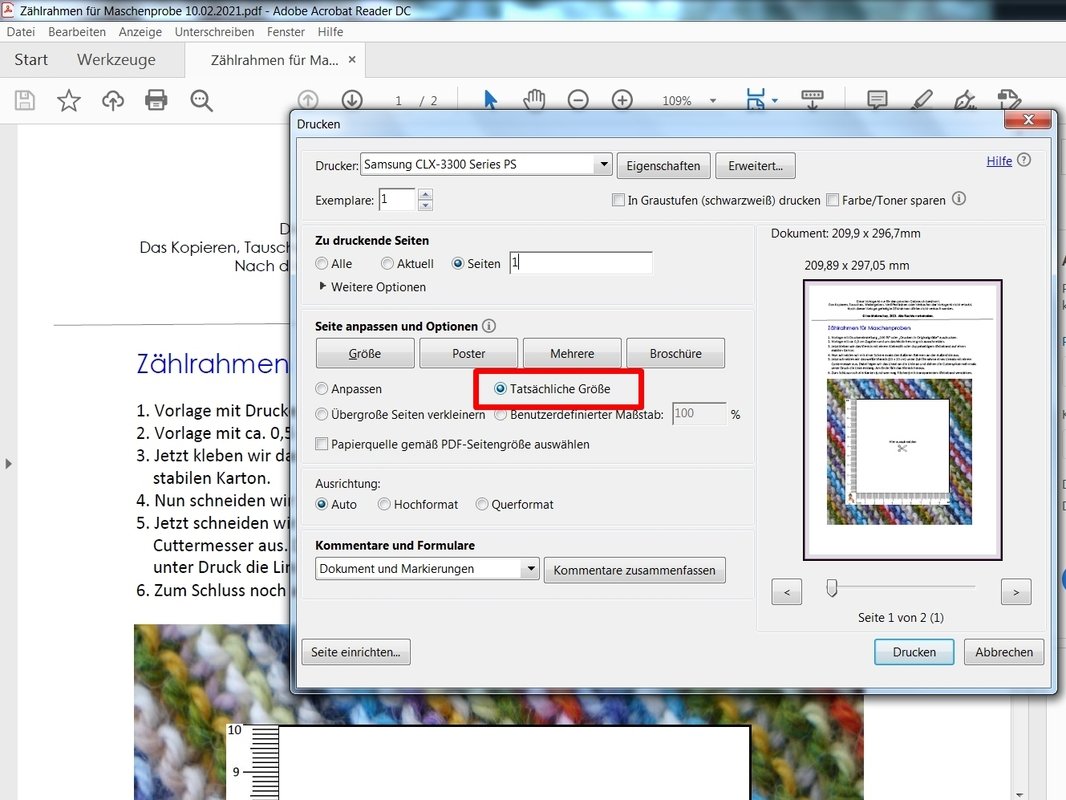1066x800 pixels.
Task: Click the star bookmark icon in toolbar
Action: click(68, 100)
